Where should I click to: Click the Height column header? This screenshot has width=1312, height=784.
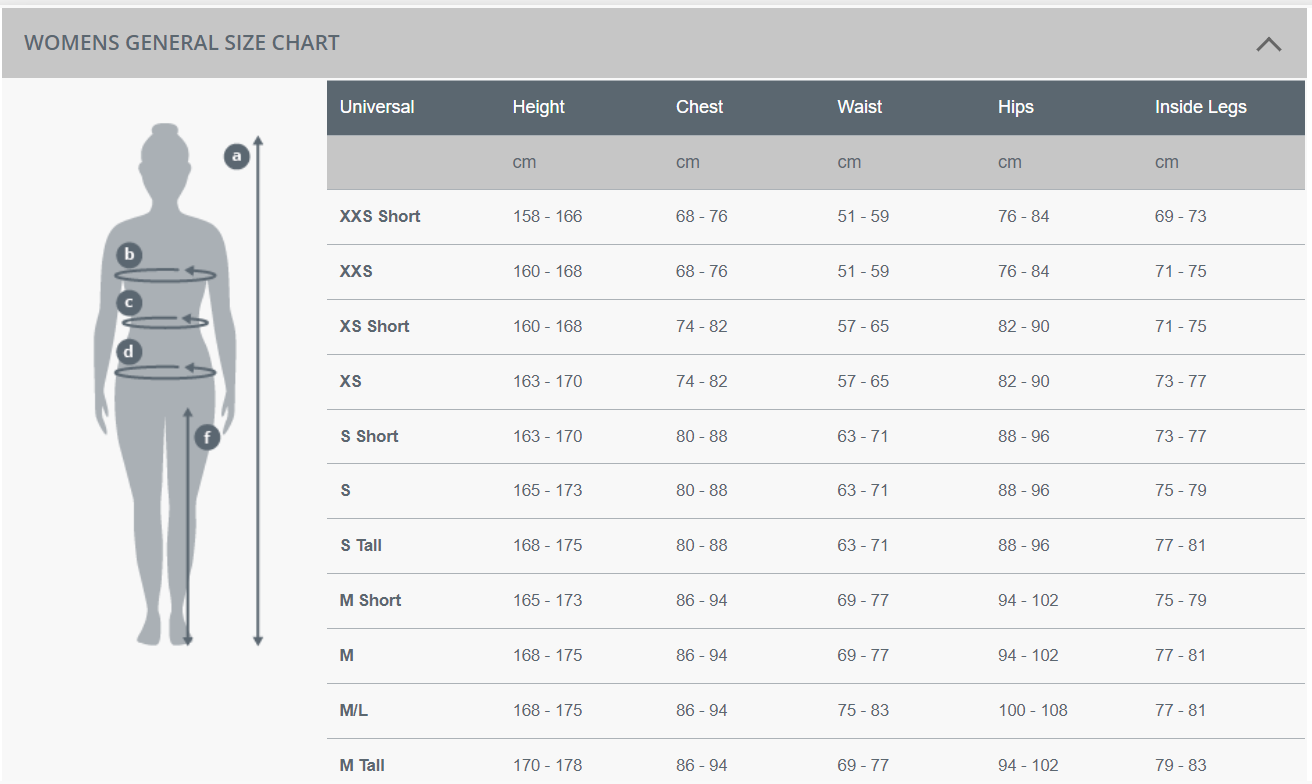539,107
